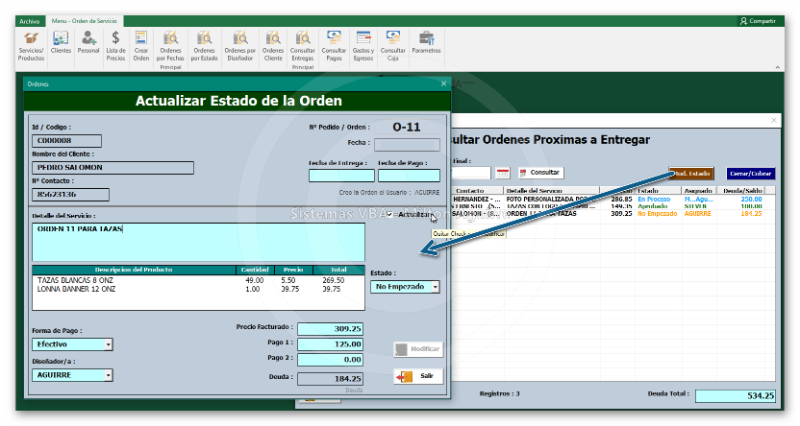Viewport: 800px width, 426px height.
Task: Open calendar picker next to final date
Action: (503, 173)
